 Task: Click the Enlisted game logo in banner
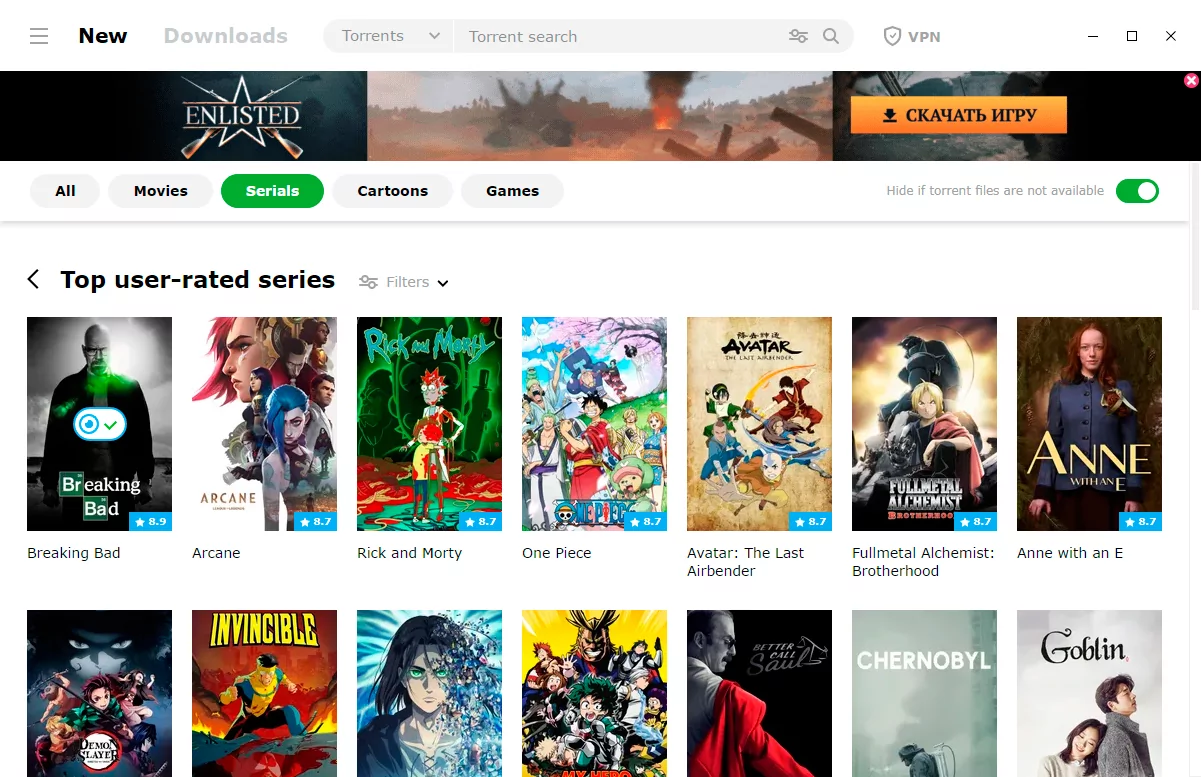pos(241,116)
